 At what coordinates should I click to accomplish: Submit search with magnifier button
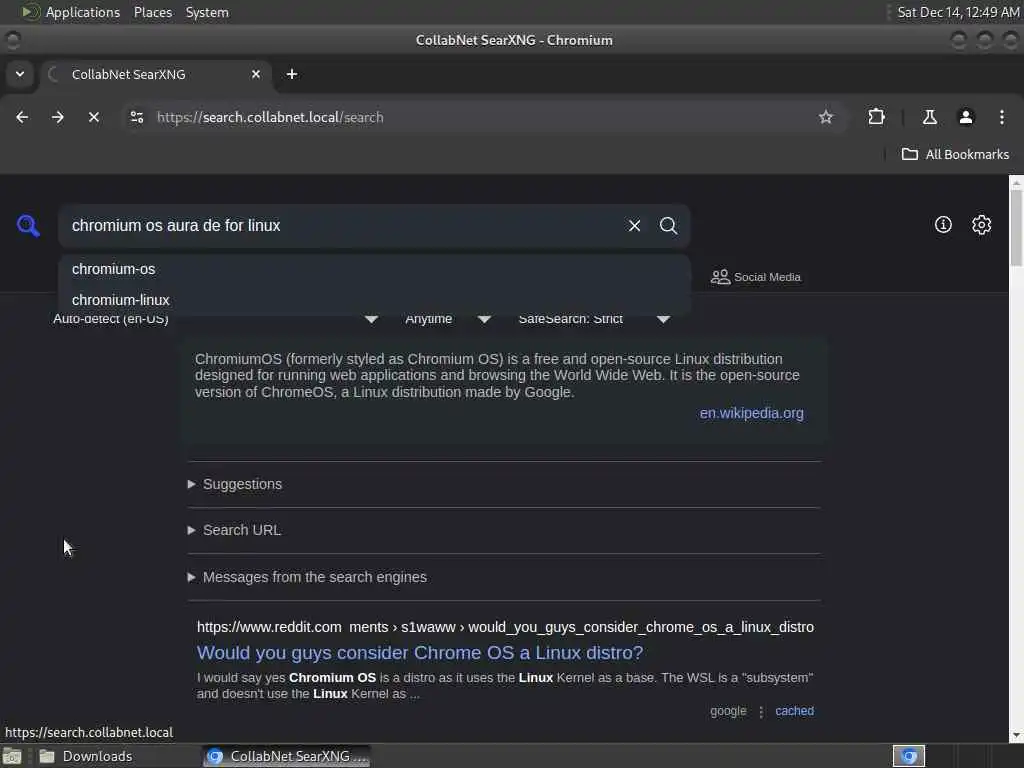point(668,226)
